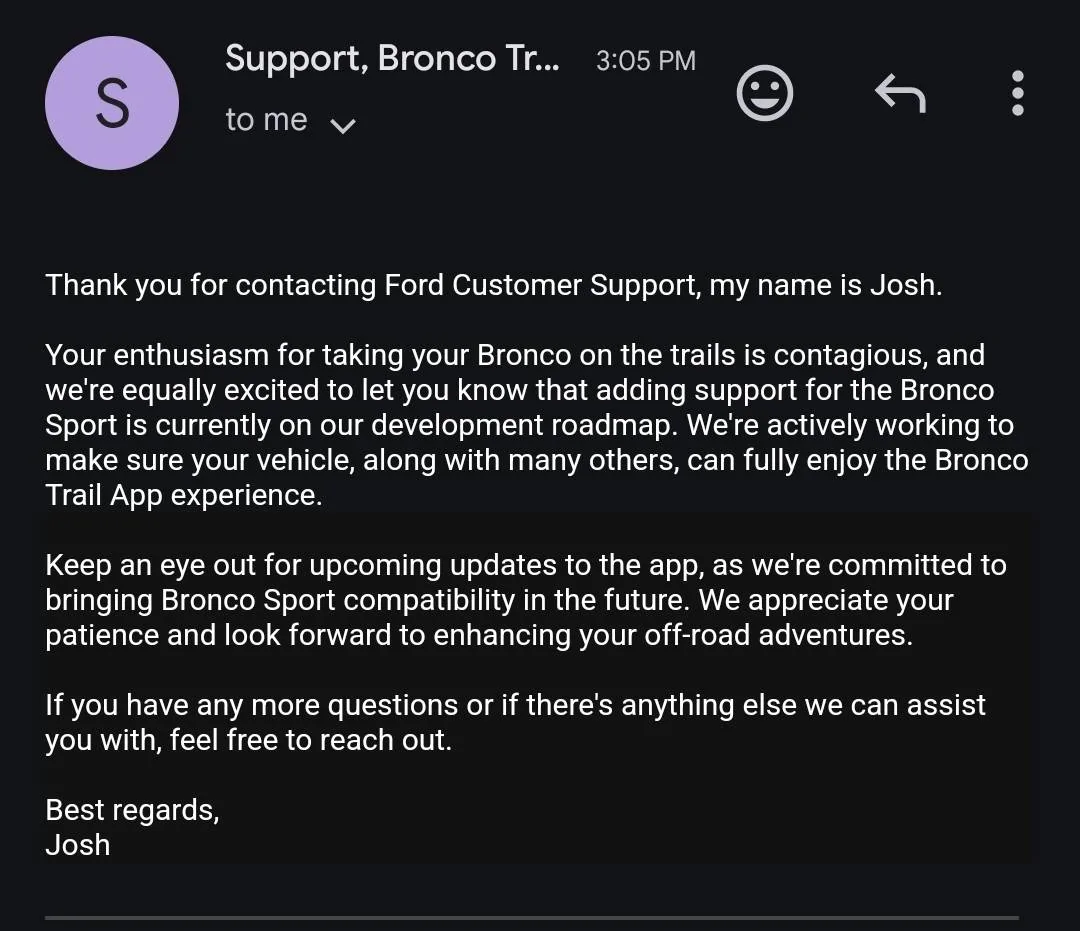This screenshot has width=1080, height=931.
Task: Add an emoji reaction to this email
Action: click(x=765, y=94)
